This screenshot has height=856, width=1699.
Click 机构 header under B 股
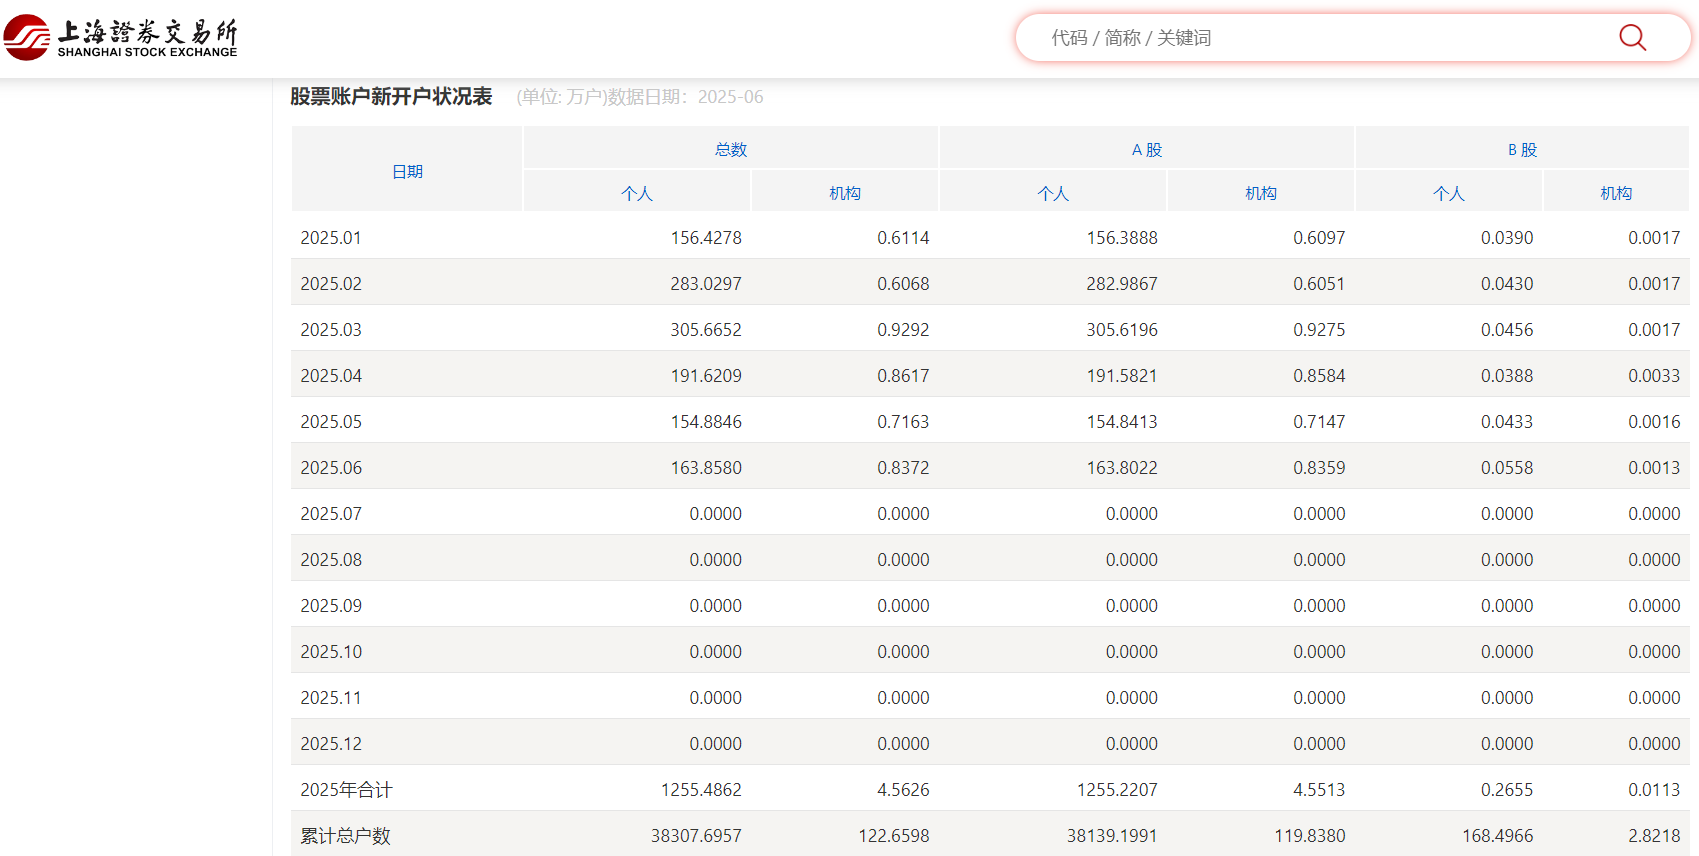pyautogui.click(x=1616, y=193)
